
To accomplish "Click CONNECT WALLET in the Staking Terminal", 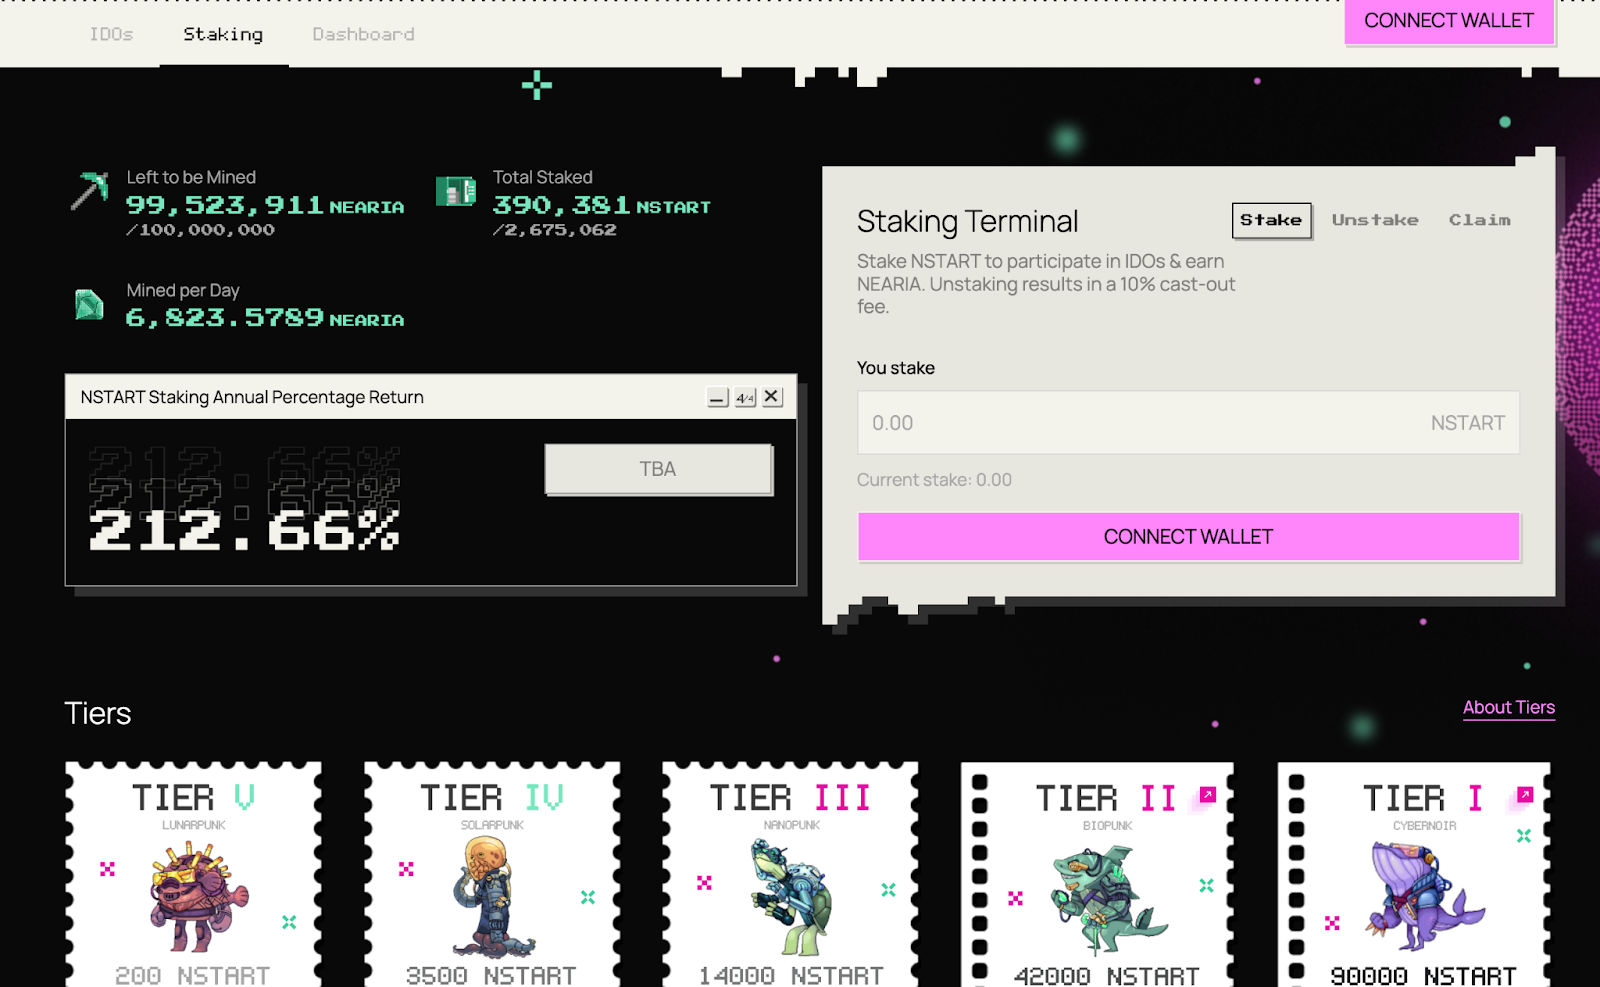I will click(1188, 537).
